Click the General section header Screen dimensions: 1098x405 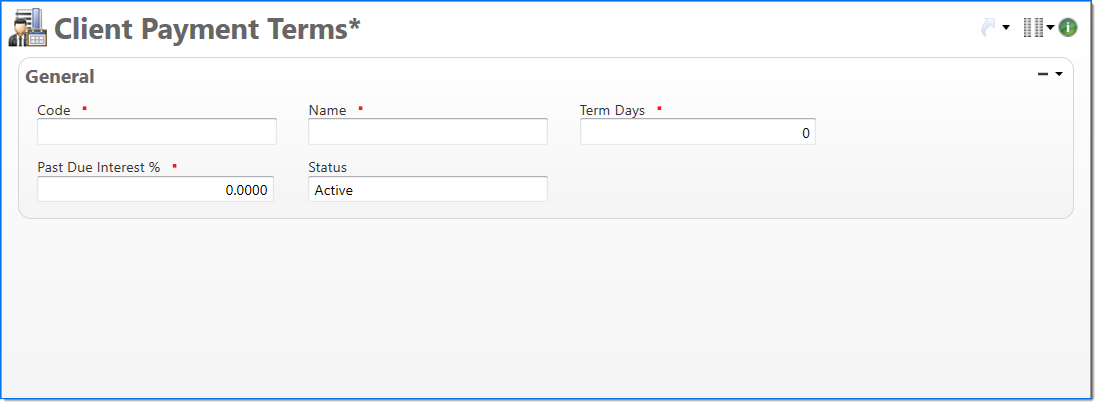pos(60,76)
